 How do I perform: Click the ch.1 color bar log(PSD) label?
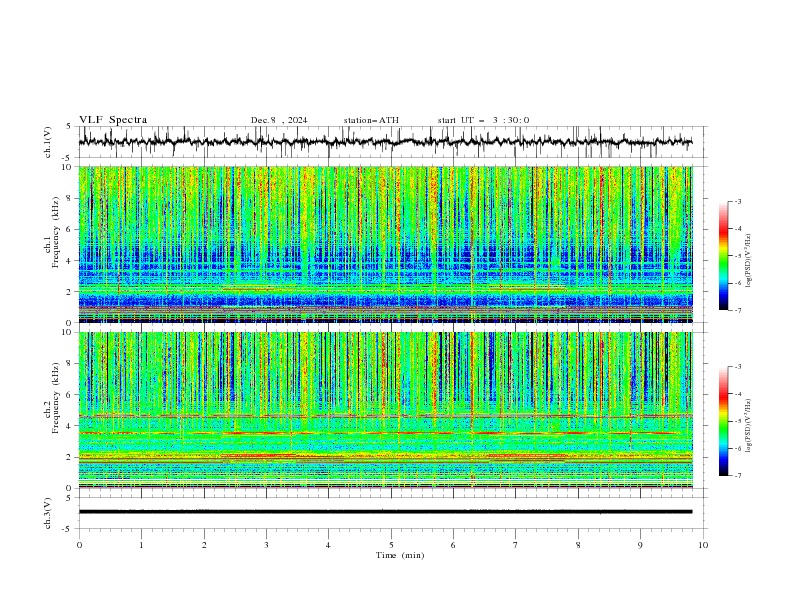(x=749, y=261)
